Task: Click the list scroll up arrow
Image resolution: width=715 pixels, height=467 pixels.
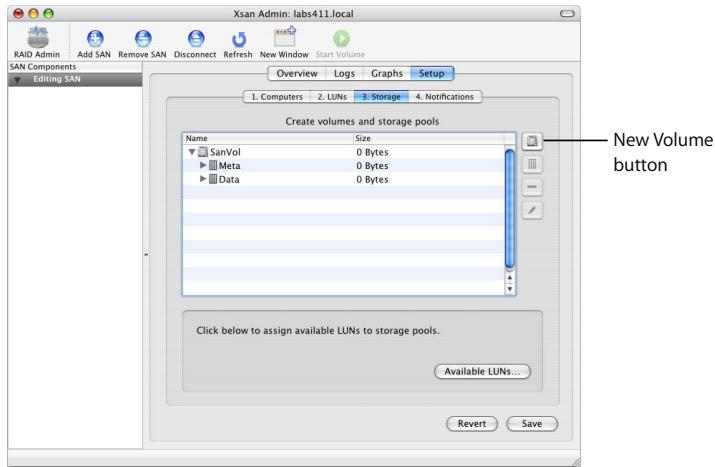Action: click(510, 277)
